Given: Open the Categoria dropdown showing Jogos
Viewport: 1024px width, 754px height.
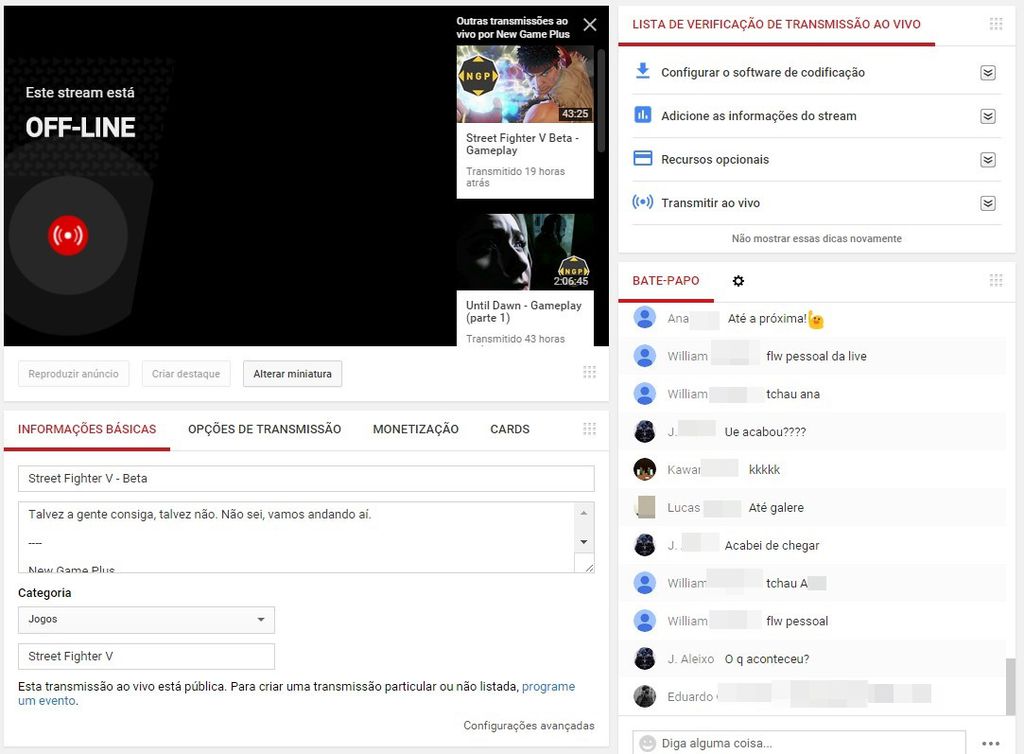Looking at the screenshot, I should point(146,620).
